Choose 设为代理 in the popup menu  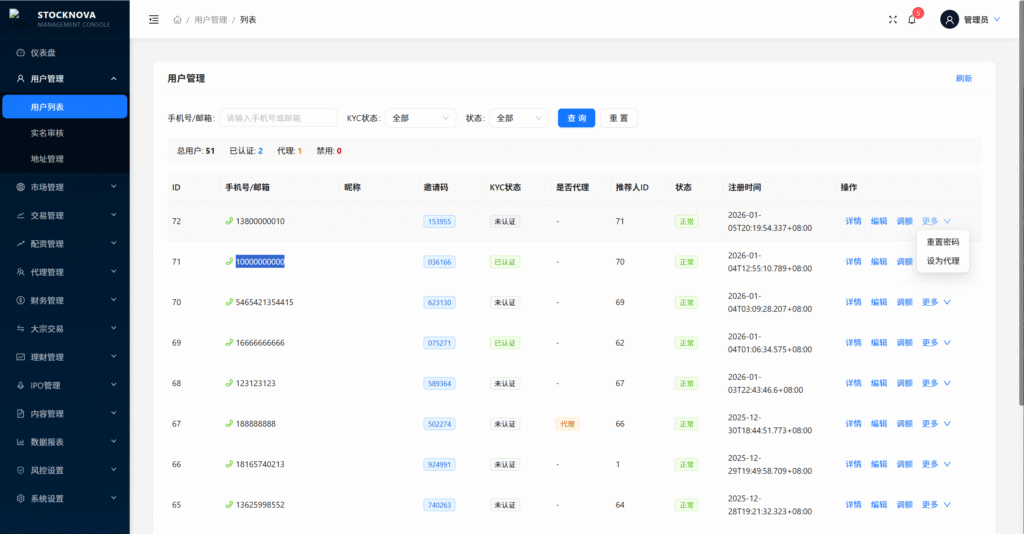point(943,261)
